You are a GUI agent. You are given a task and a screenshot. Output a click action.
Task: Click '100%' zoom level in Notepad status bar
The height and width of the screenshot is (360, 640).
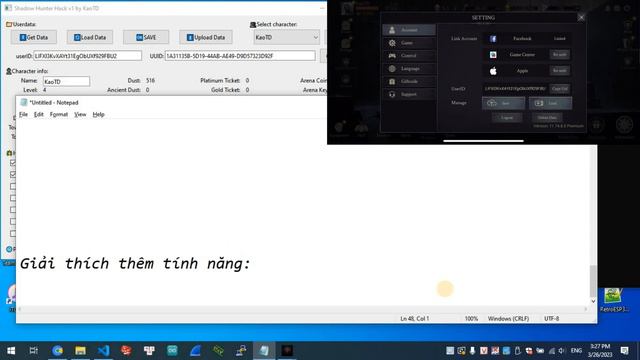coord(471,318)
